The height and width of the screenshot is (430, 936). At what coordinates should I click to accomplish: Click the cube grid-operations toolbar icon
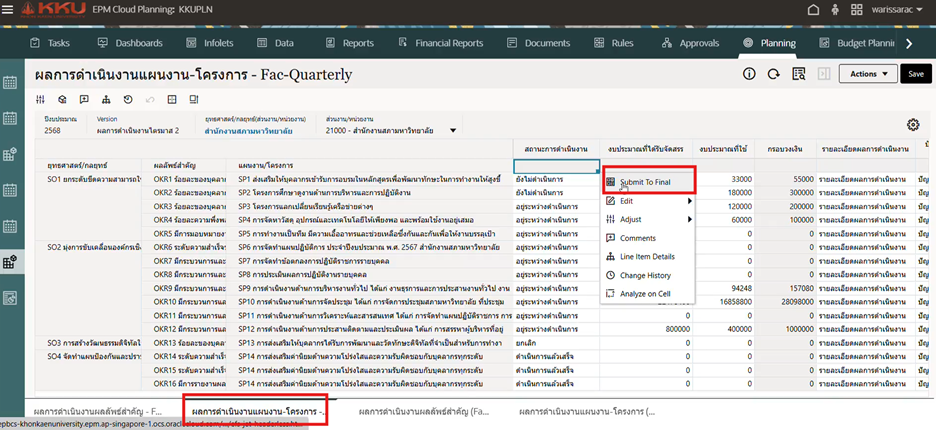coord(62,99)
